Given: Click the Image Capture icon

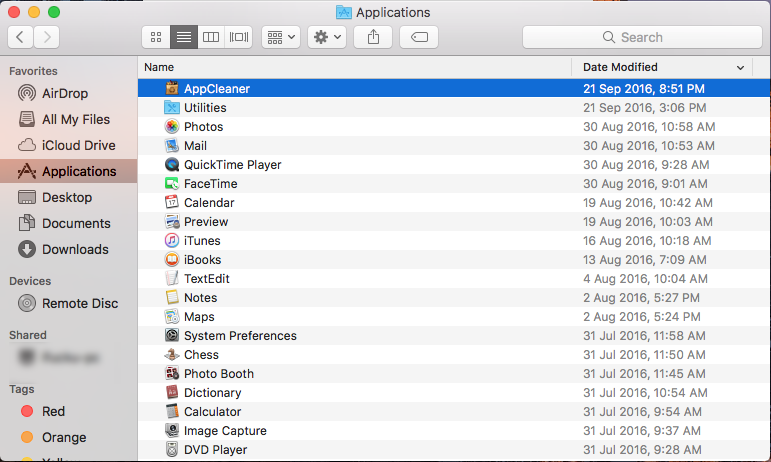Looking at the screenshot, I should [x=172, y=431].
